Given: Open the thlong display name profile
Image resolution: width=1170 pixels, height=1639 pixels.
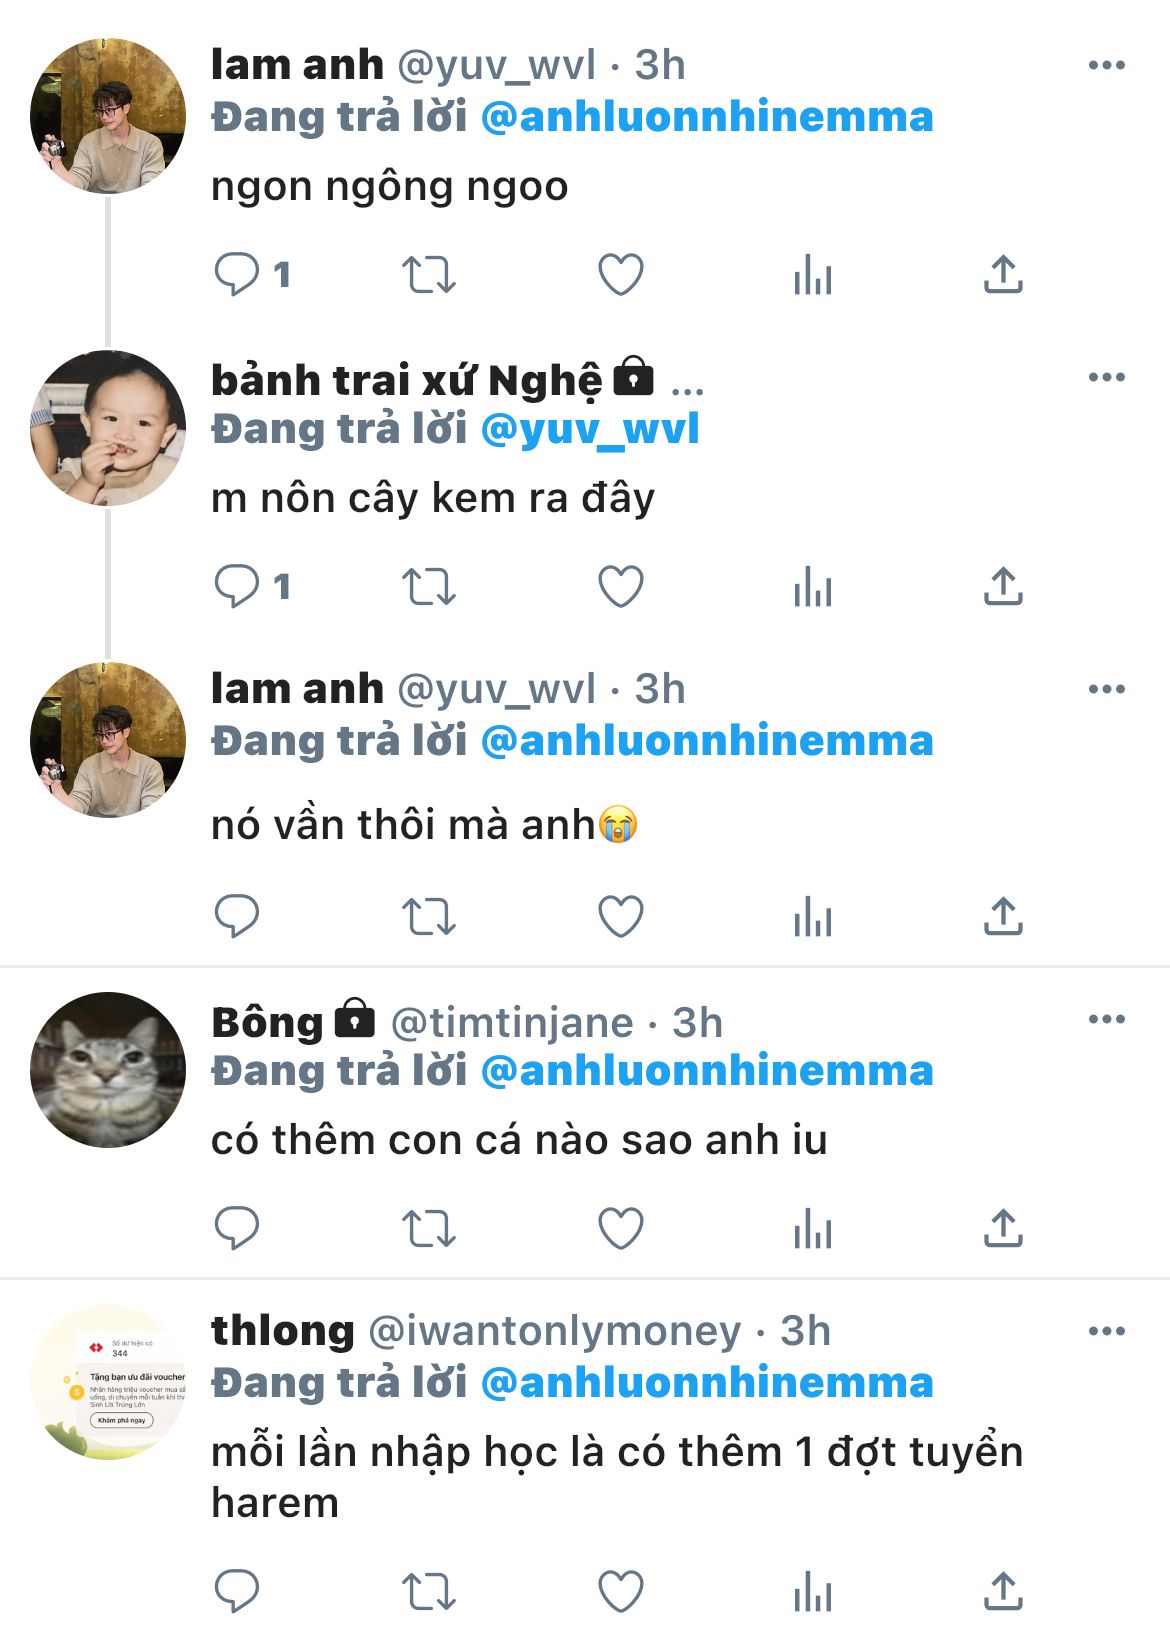Looking at the screenshot, I should click(x=283, y=1331).
